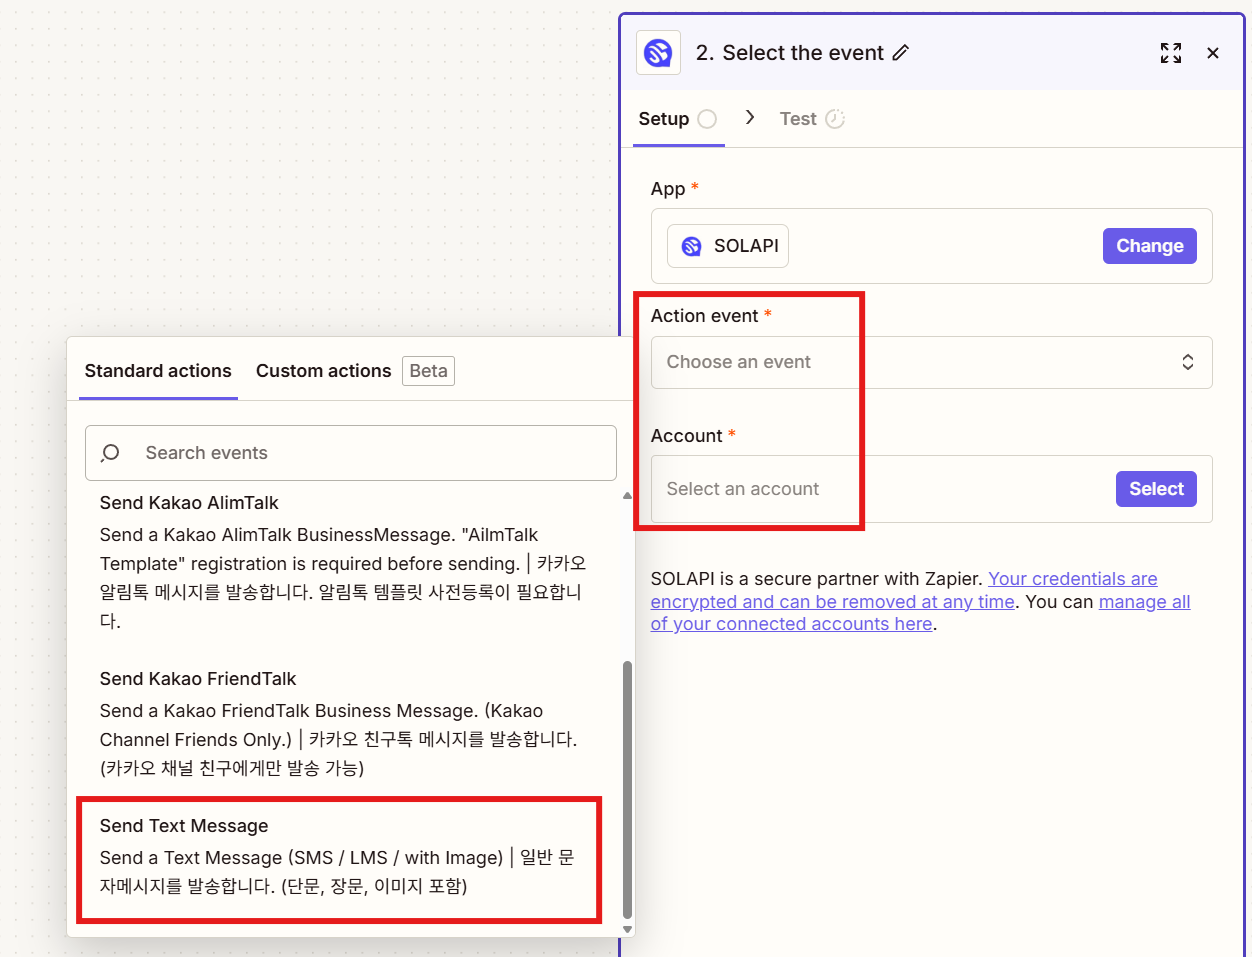
Task: Click the events list scrollbar thumb
Action: coord(627,788)
